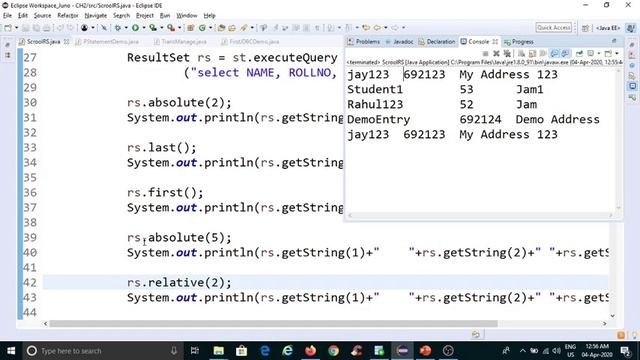Switch to the Javadoc view tab

pyautogui.click(x=400, y=42)
